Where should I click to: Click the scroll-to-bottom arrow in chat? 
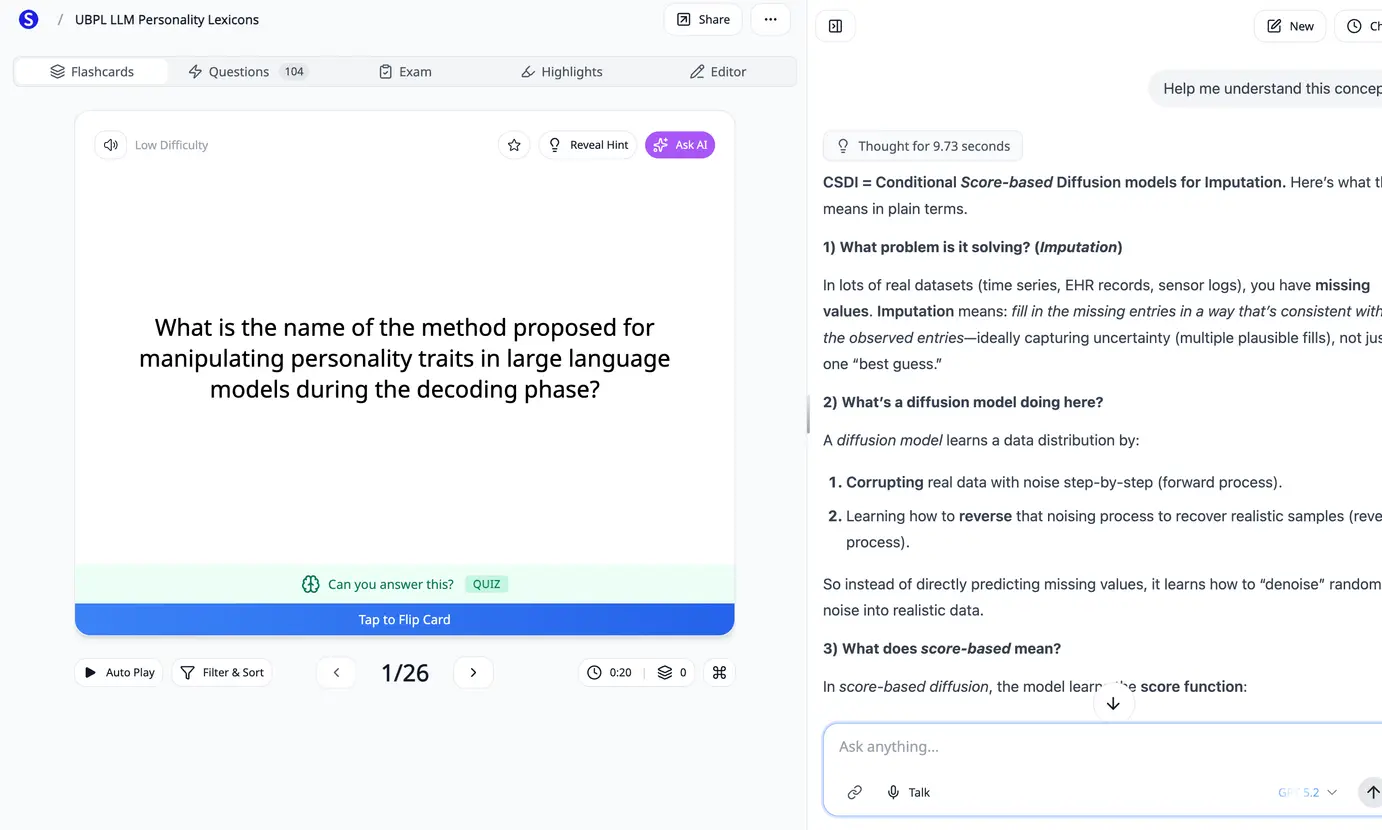click(1113, 703)
